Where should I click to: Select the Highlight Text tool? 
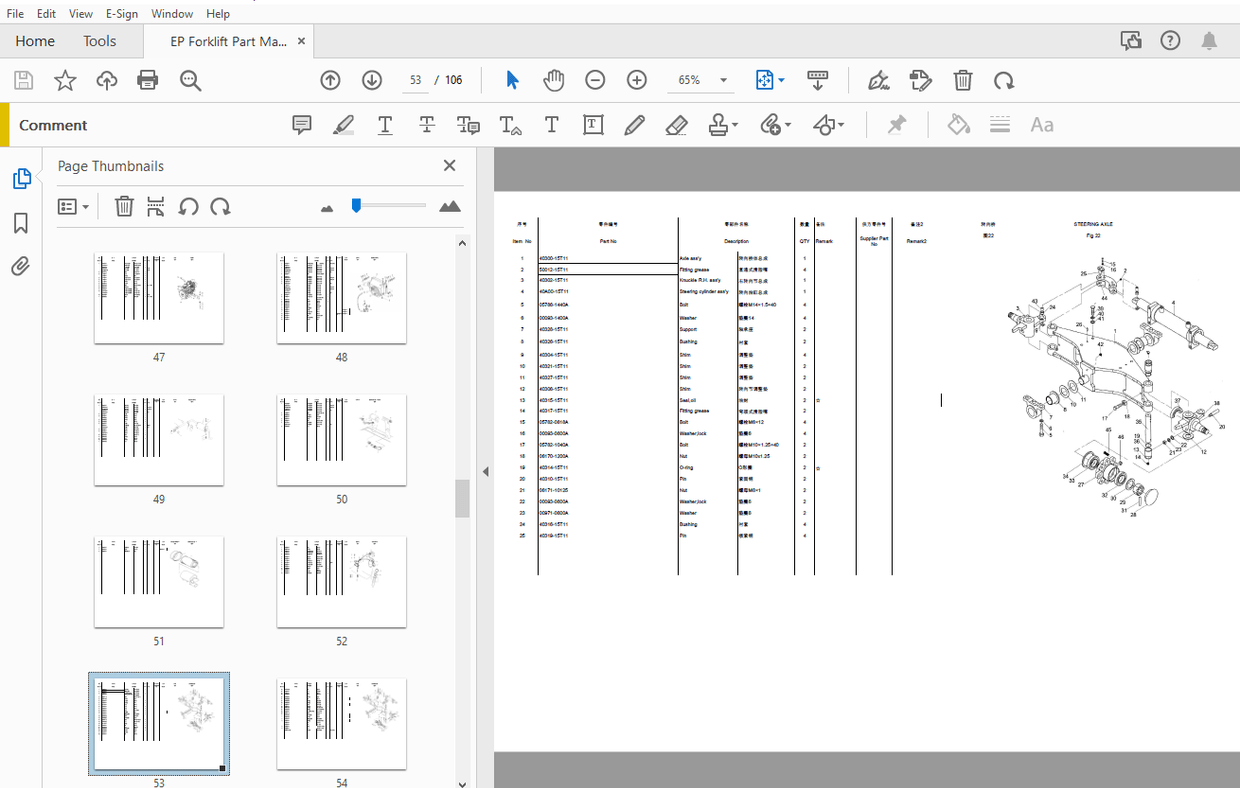343,125
